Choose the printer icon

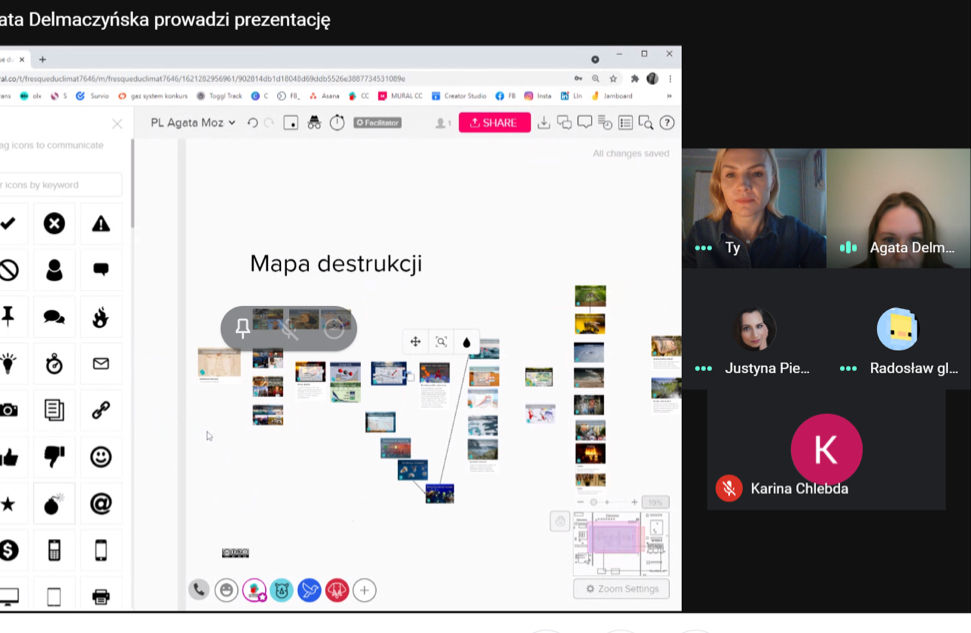click(x=101, y=596)
